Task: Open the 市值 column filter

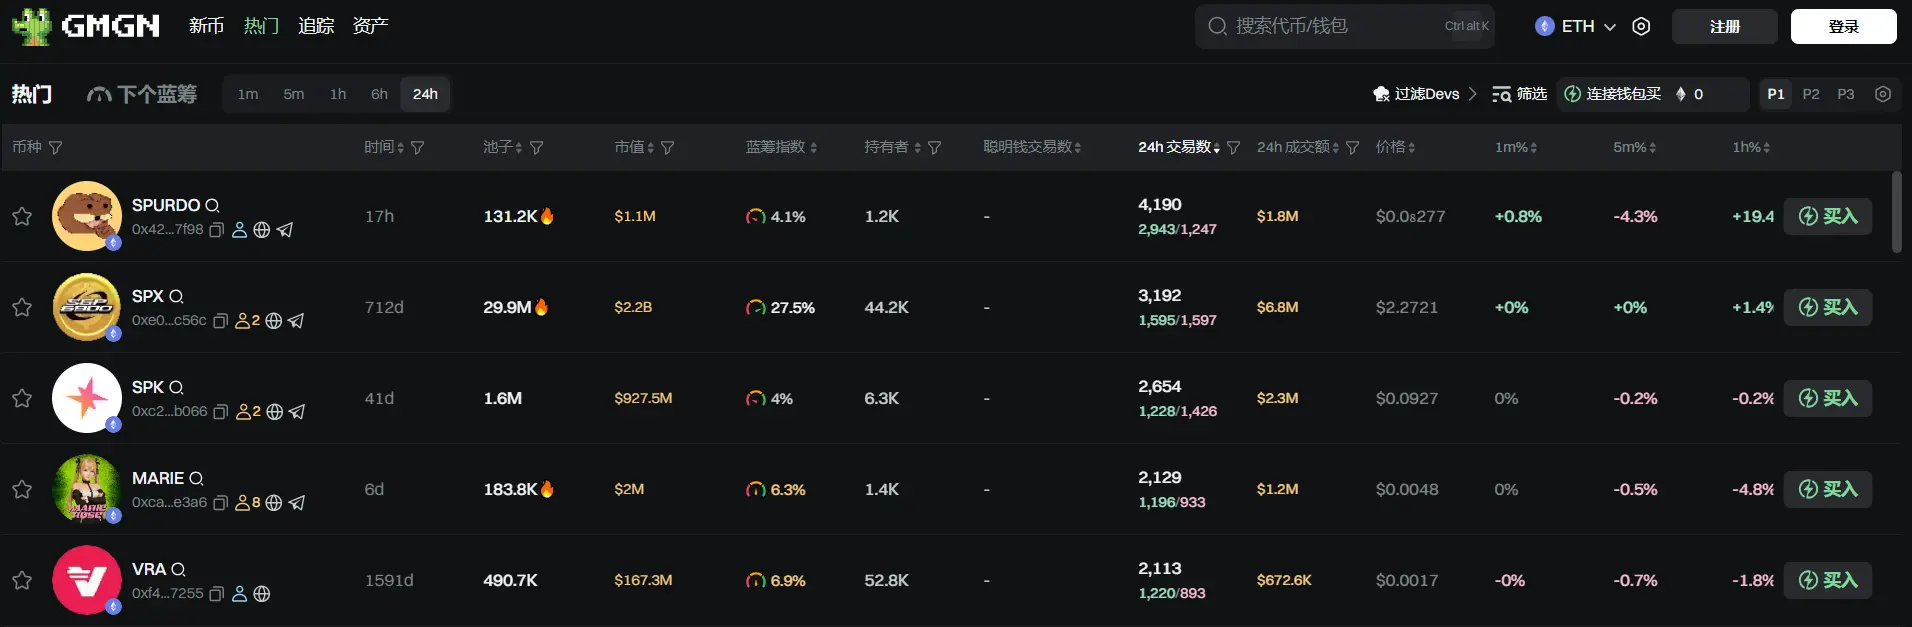Action: coord(668,148)
